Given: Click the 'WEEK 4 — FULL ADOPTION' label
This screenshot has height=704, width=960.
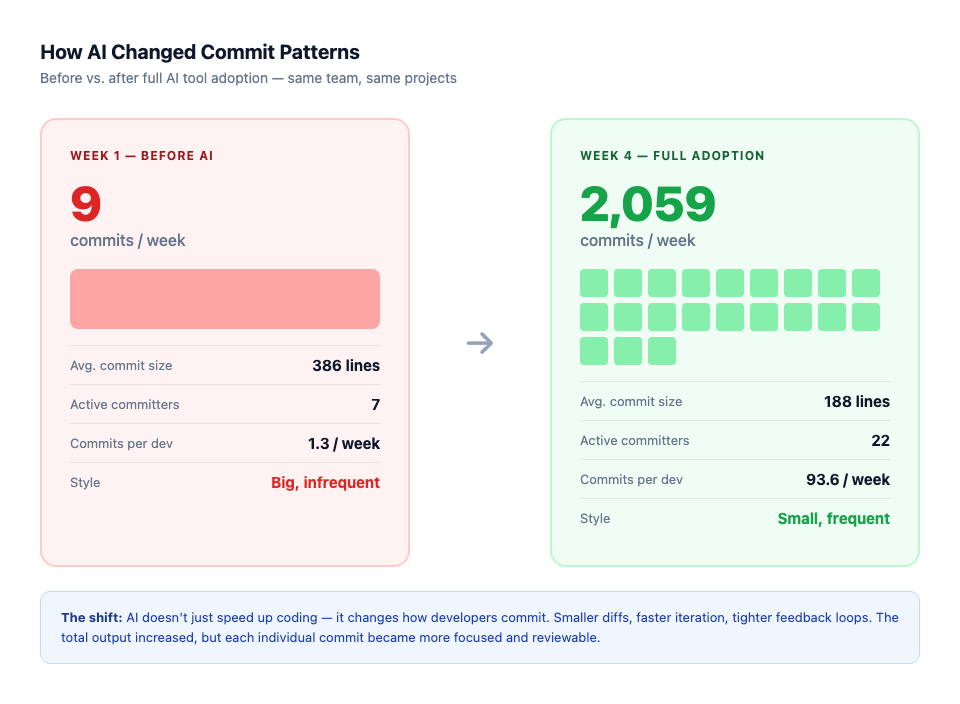Looking at the screenshot, I should (672, 155).
